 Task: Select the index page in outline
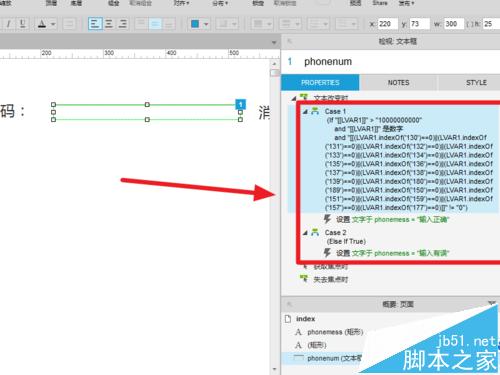tap(305, 319)
